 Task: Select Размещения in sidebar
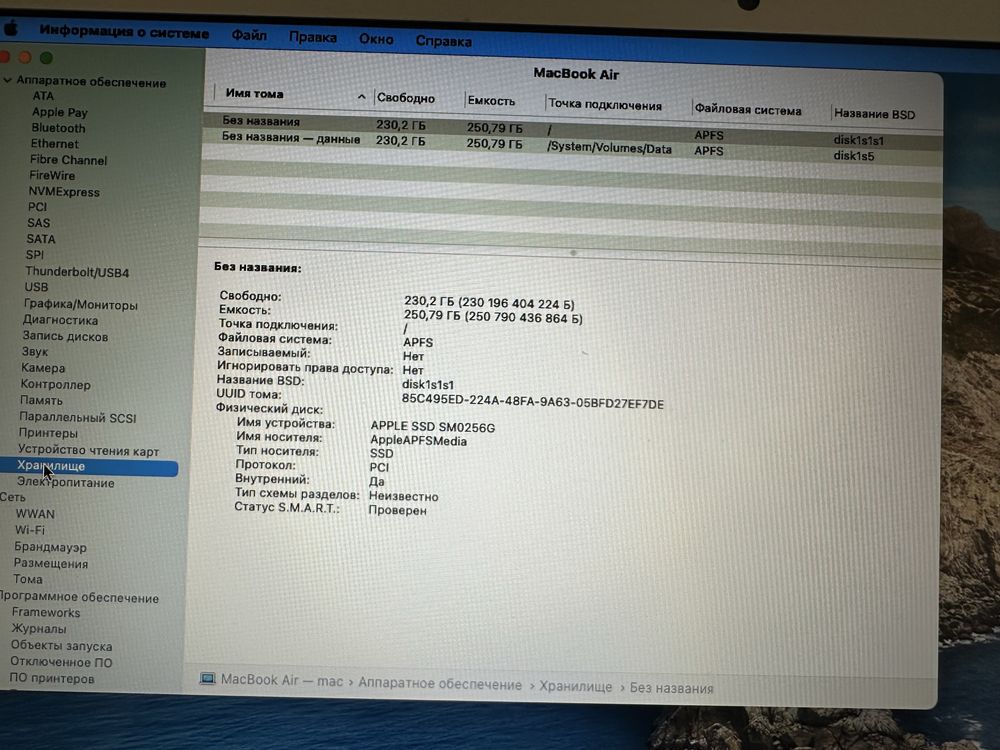pos(51,563)
